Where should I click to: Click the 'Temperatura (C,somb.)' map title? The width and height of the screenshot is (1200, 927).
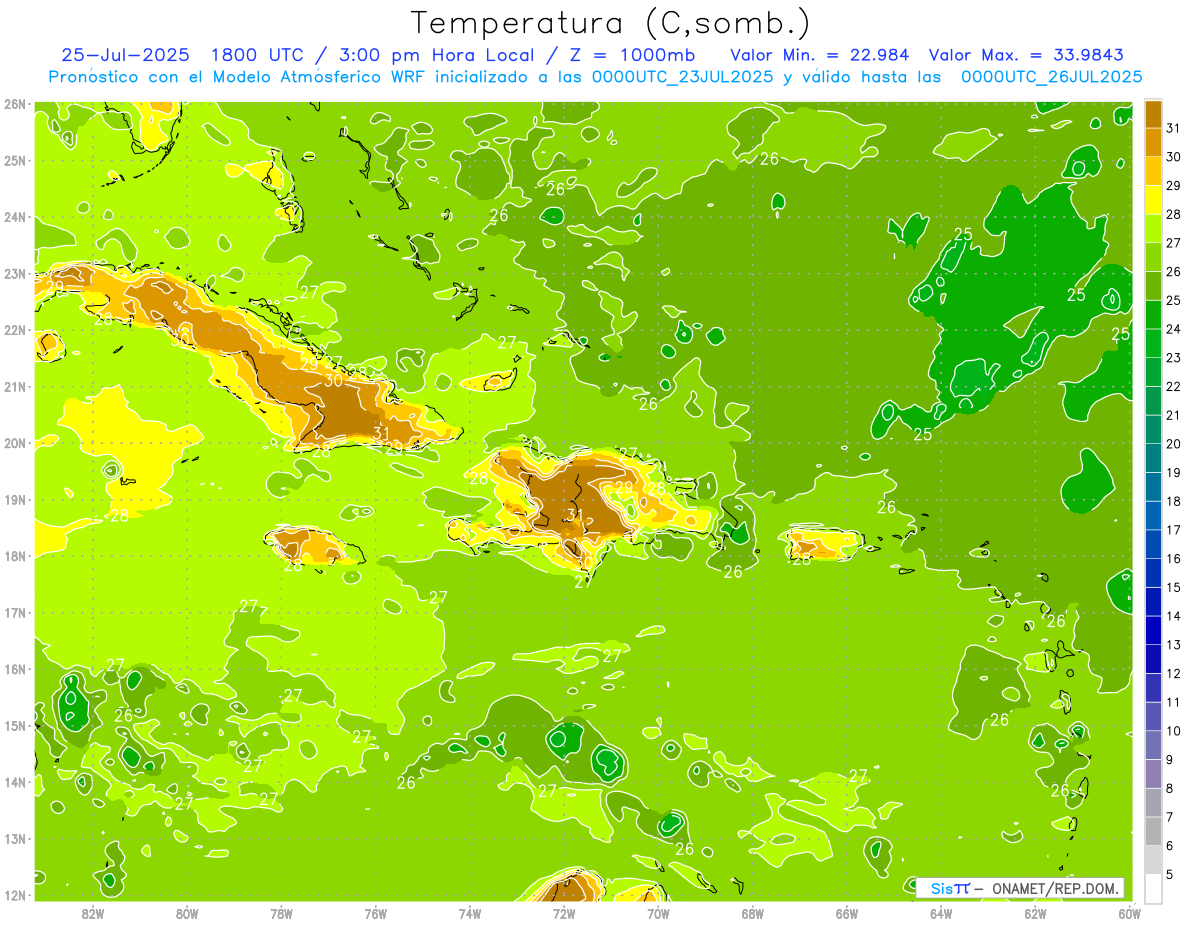[x=611, y=23]
